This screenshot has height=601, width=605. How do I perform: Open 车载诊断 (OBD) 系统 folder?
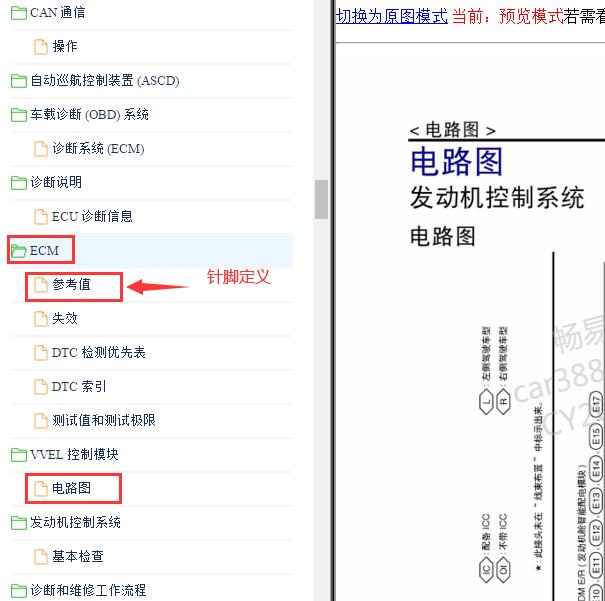tap(90, 115)
